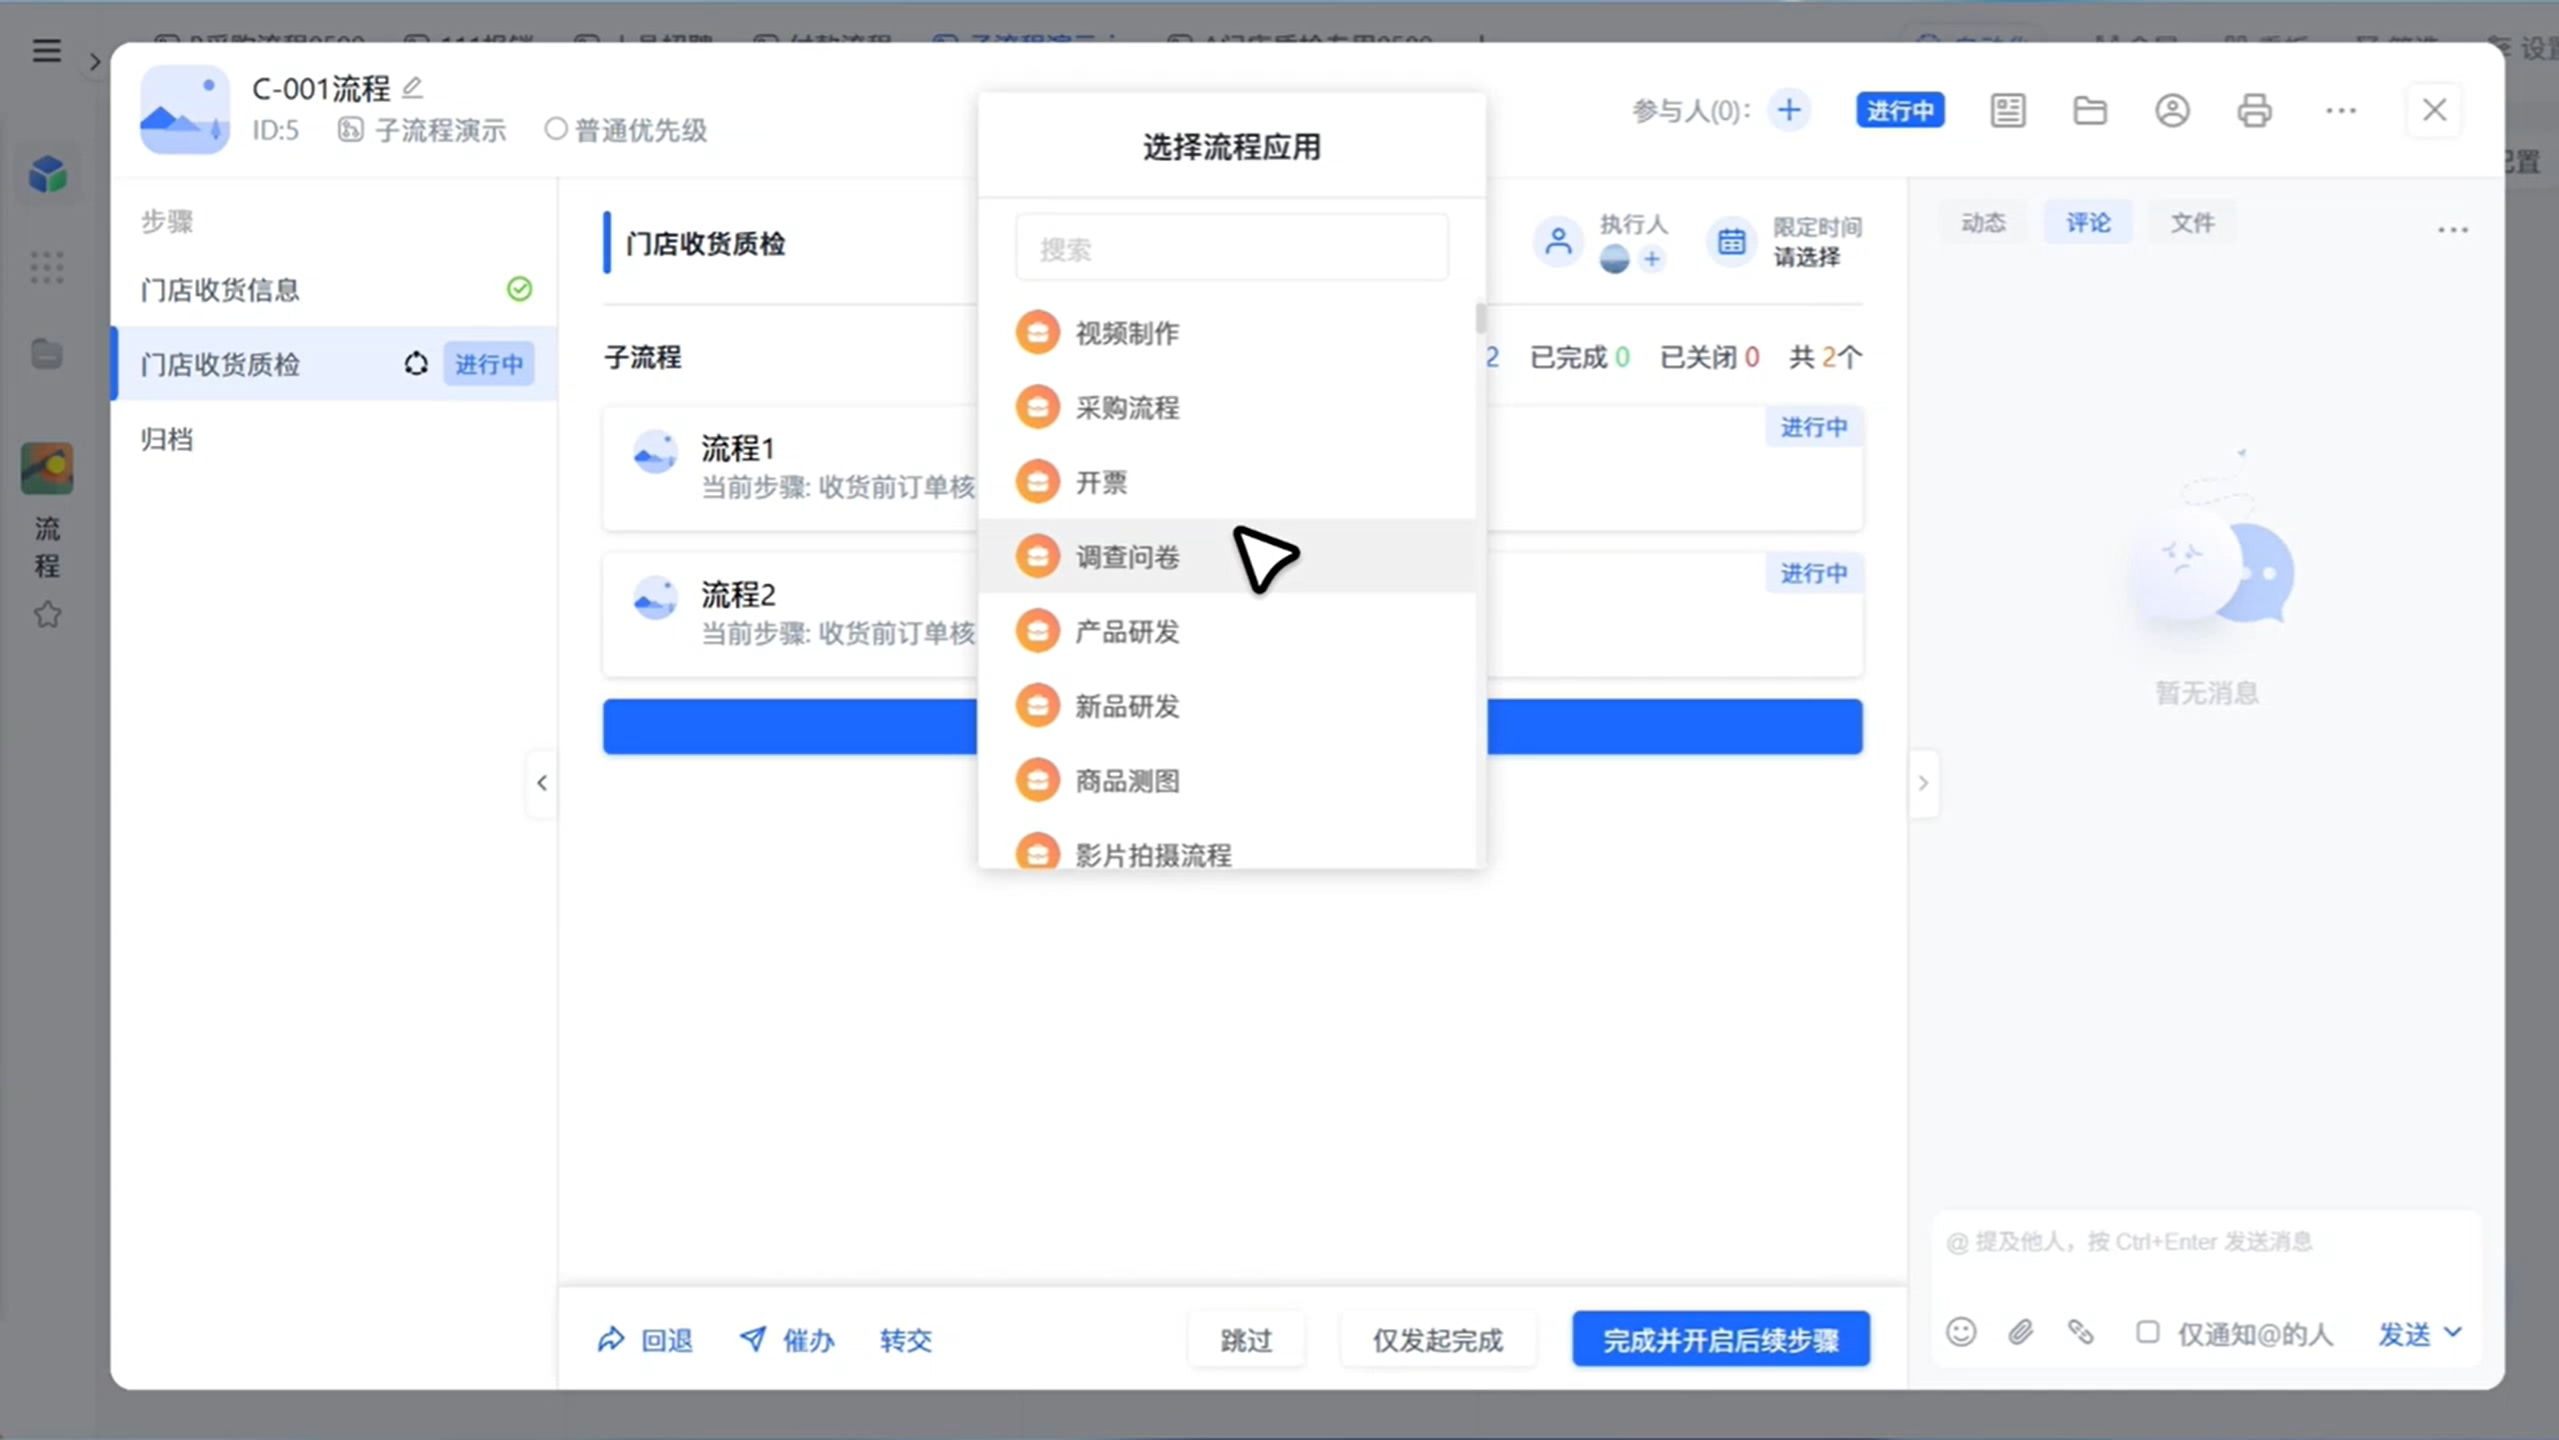Screen dimensions: 2559x1440
Task: Open comment panel more options ellipsis
Action: point(2452,230)
